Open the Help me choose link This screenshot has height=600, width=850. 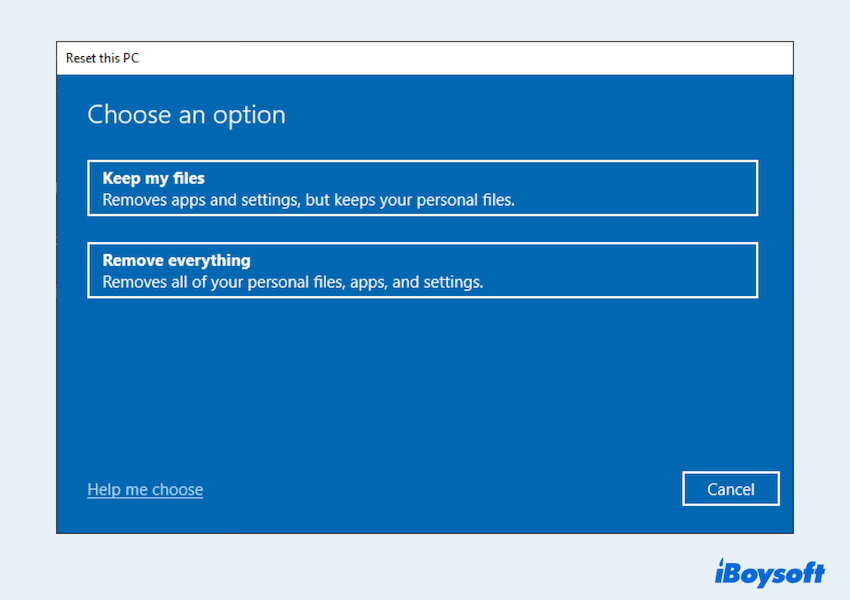pyautogui.click(x=145, y=489)
